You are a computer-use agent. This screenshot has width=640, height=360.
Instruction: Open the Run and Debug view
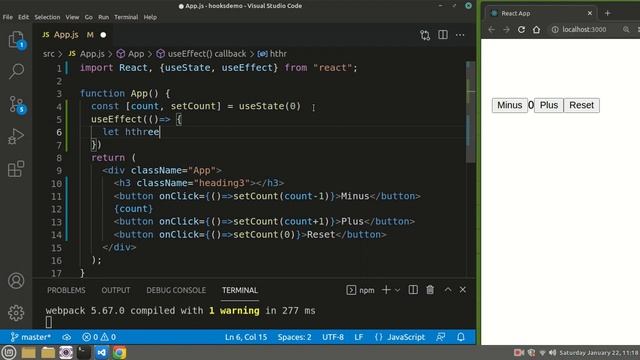(16, 136)
